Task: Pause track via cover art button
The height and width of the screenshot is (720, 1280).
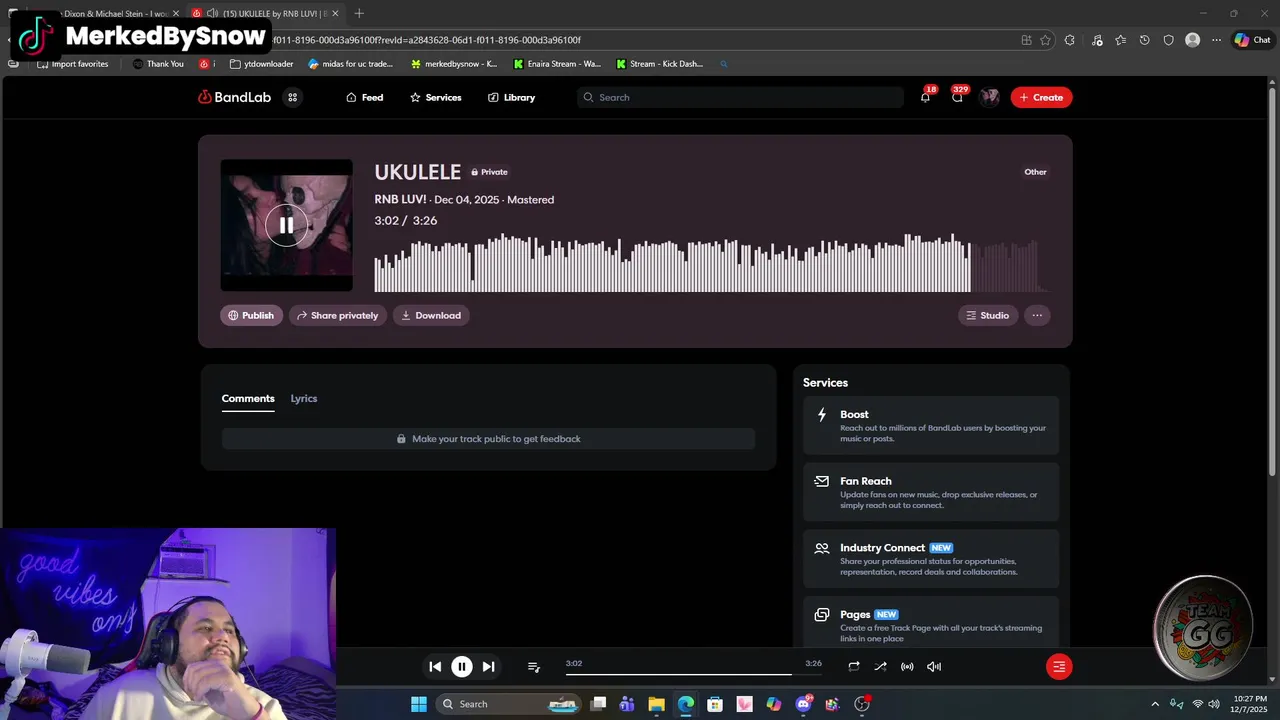Action: (286, 225)
